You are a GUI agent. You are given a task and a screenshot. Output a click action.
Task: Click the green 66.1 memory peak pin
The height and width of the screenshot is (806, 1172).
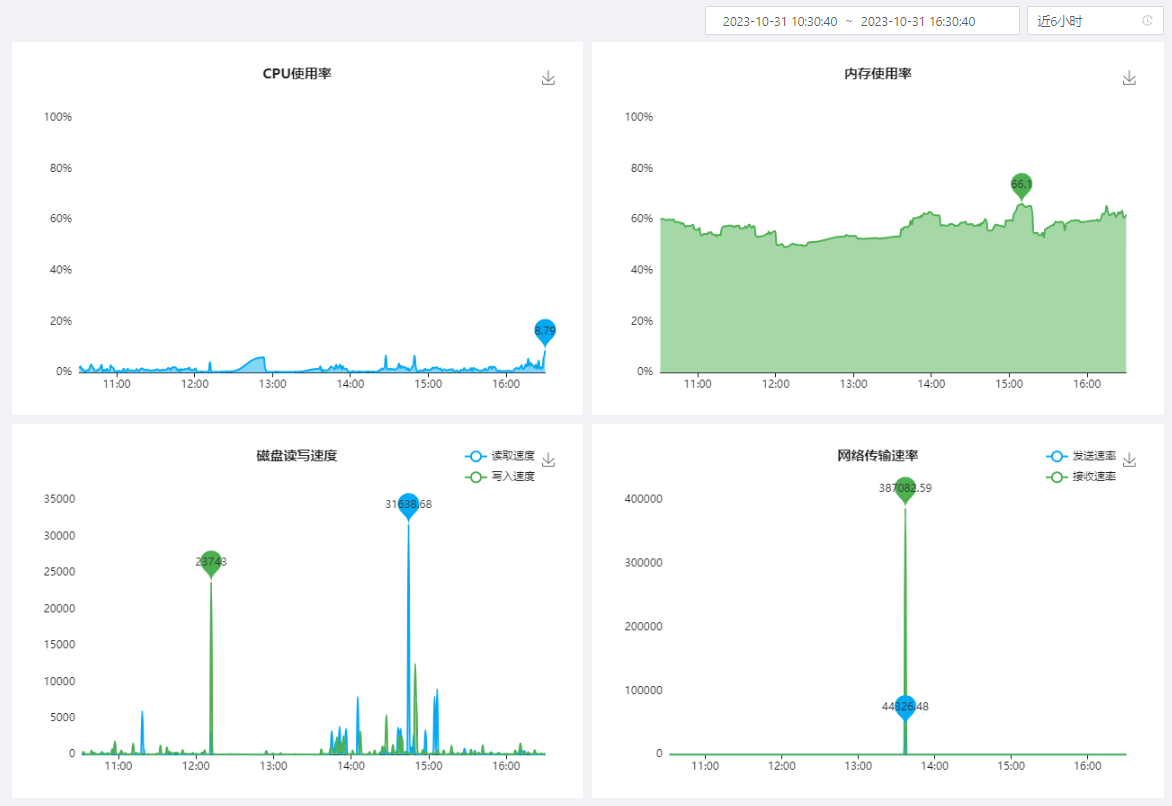tap(1021, 184)
